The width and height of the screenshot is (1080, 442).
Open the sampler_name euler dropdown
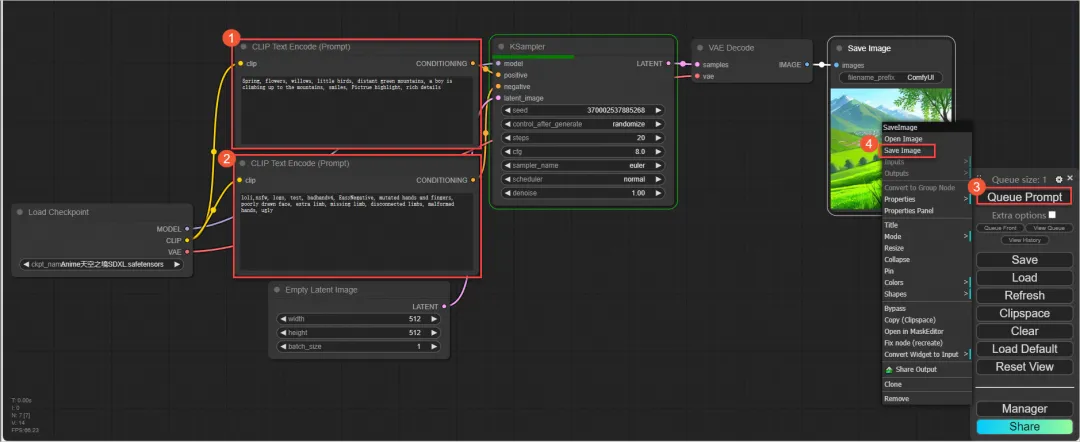pos(583,165)
